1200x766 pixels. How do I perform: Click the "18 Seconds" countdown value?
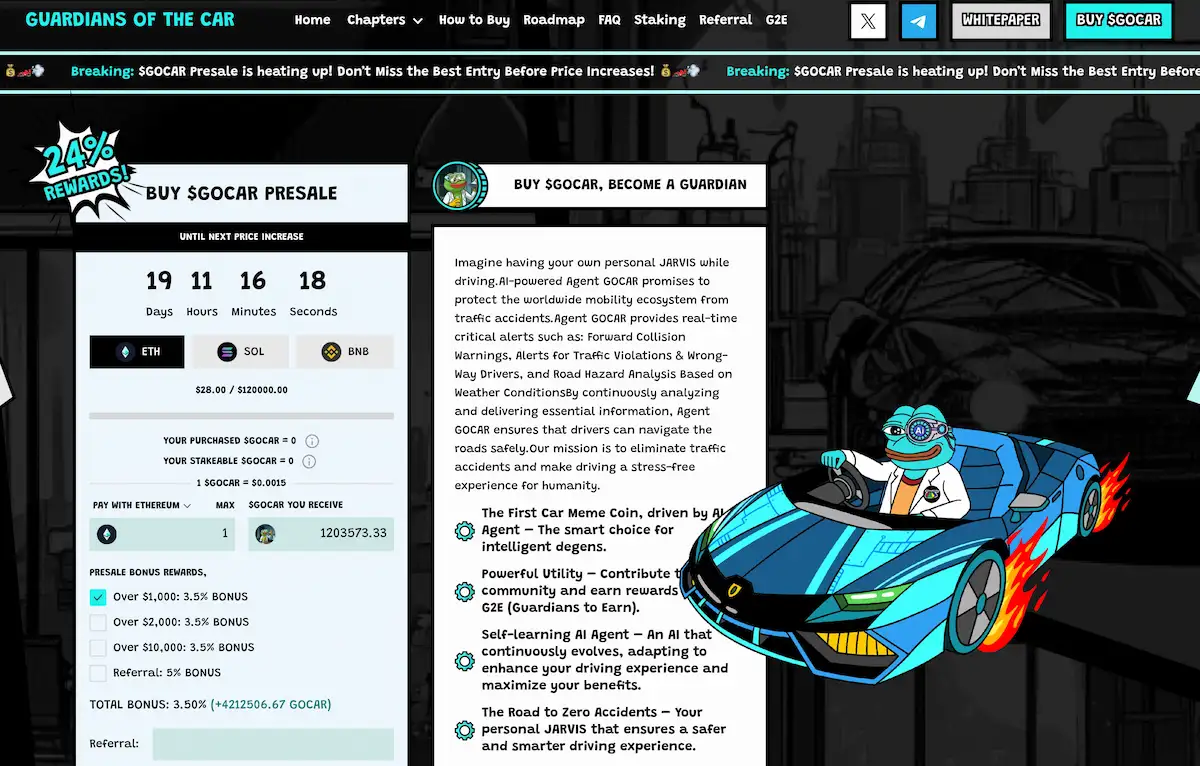pyautogui.click(x=313, y=293)
